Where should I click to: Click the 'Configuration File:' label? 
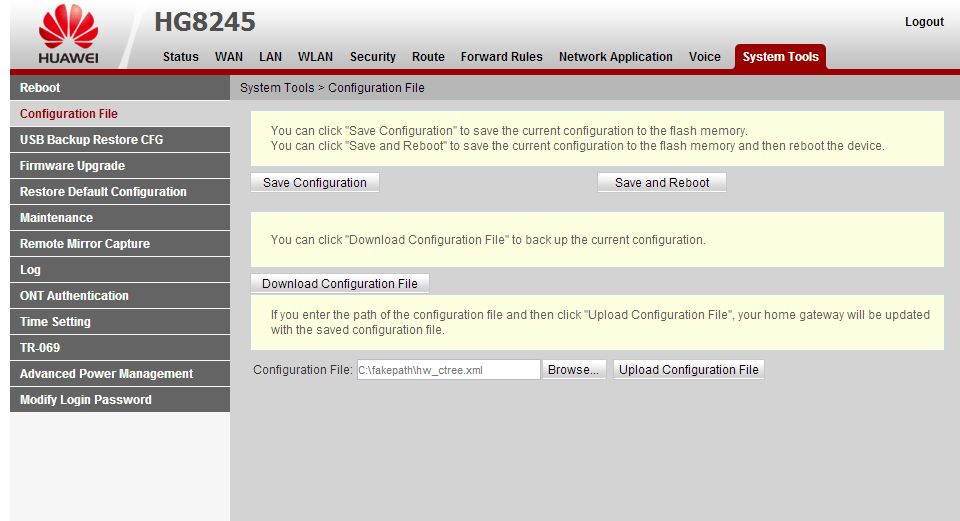(x=302, y=370)
